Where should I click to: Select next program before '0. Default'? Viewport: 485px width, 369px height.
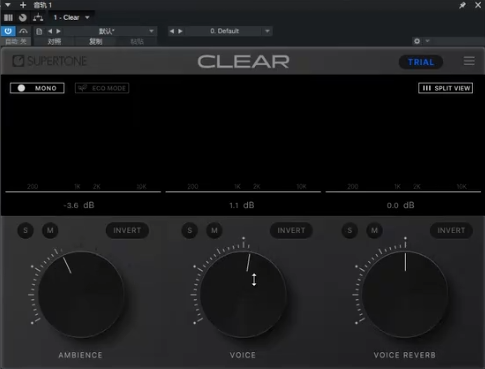coord(180,31)
